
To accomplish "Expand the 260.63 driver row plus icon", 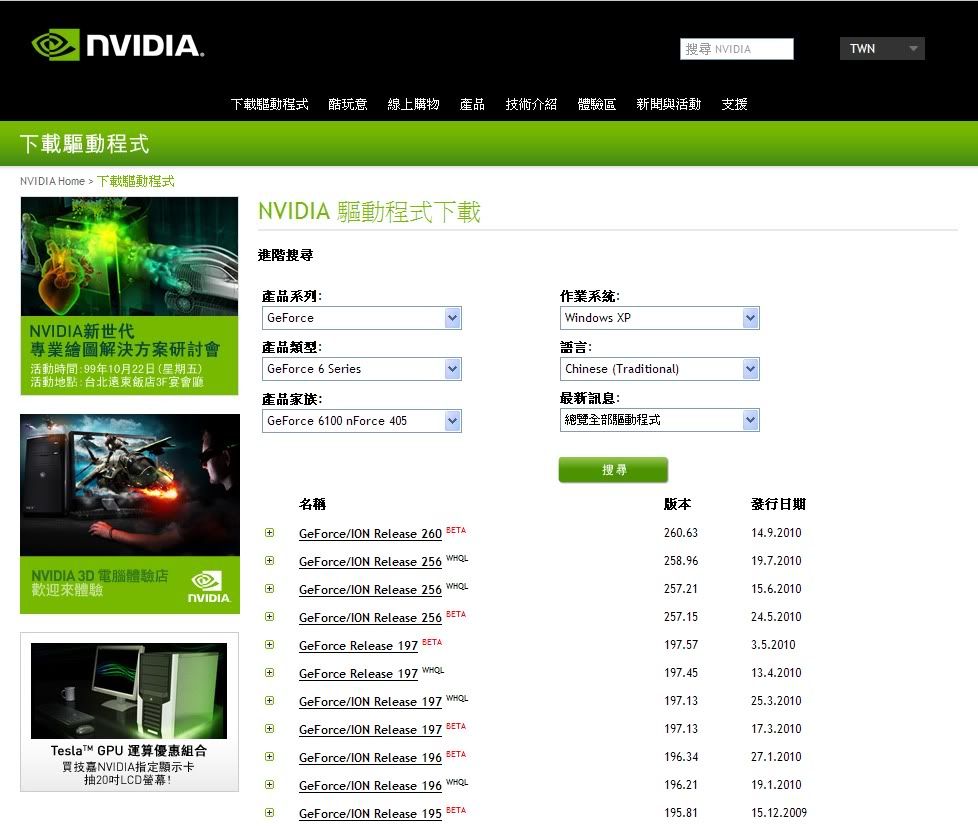I will click(x=269, y=533).
